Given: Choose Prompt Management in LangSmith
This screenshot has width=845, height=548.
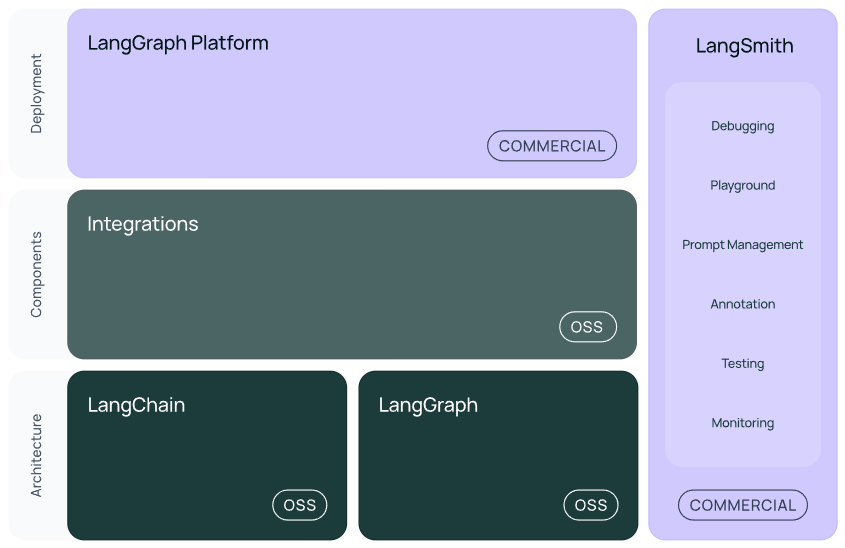Looking at the screenshot, I should pyautogui.click(x=743, y=245).
